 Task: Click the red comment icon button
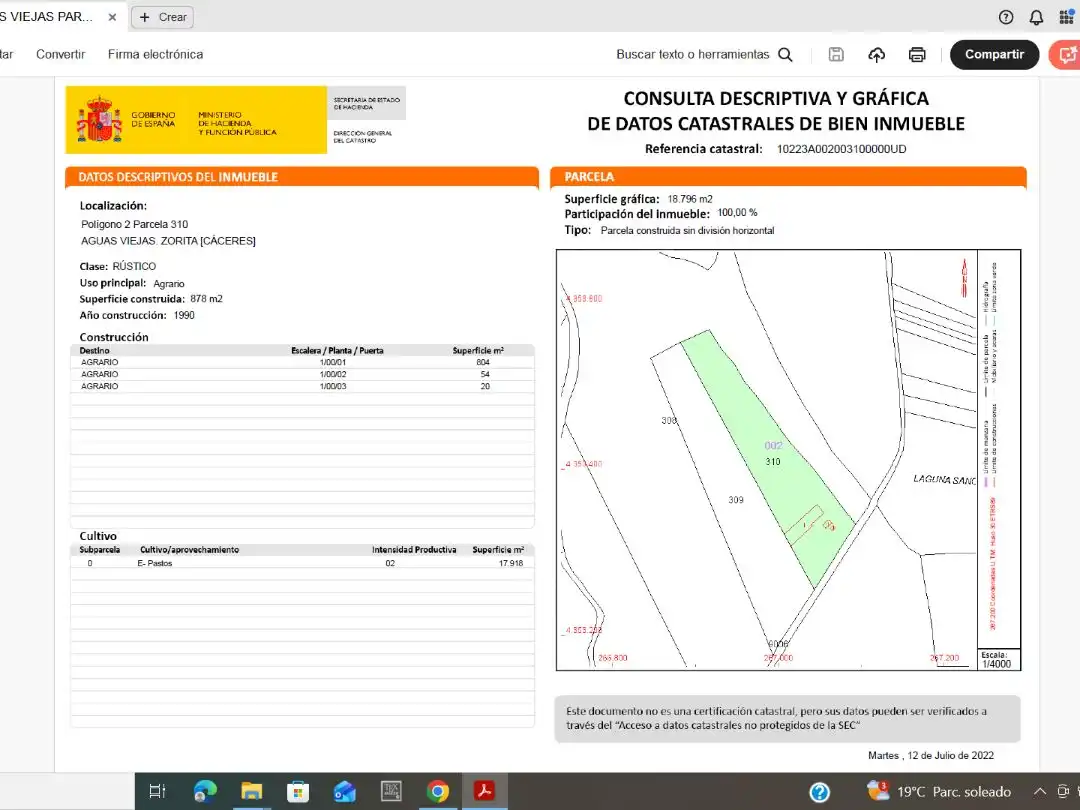1065,54
